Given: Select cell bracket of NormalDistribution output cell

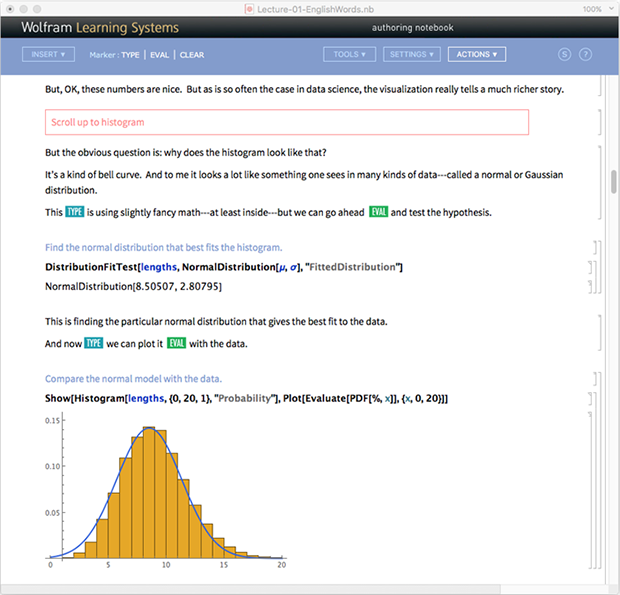Looking at the screenshot, I should tap(590, 287).
